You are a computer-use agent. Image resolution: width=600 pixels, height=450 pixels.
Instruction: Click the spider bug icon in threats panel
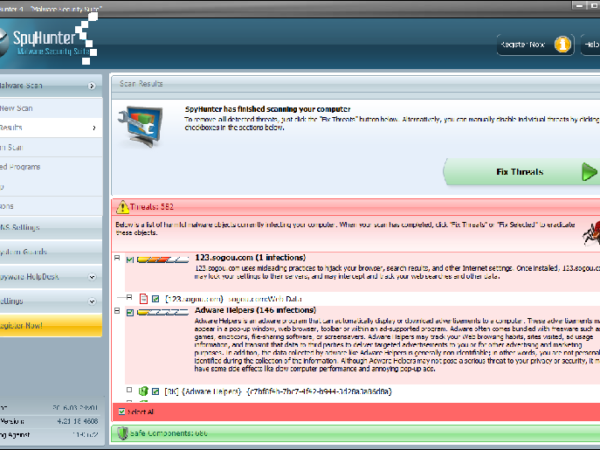(591, 233)
